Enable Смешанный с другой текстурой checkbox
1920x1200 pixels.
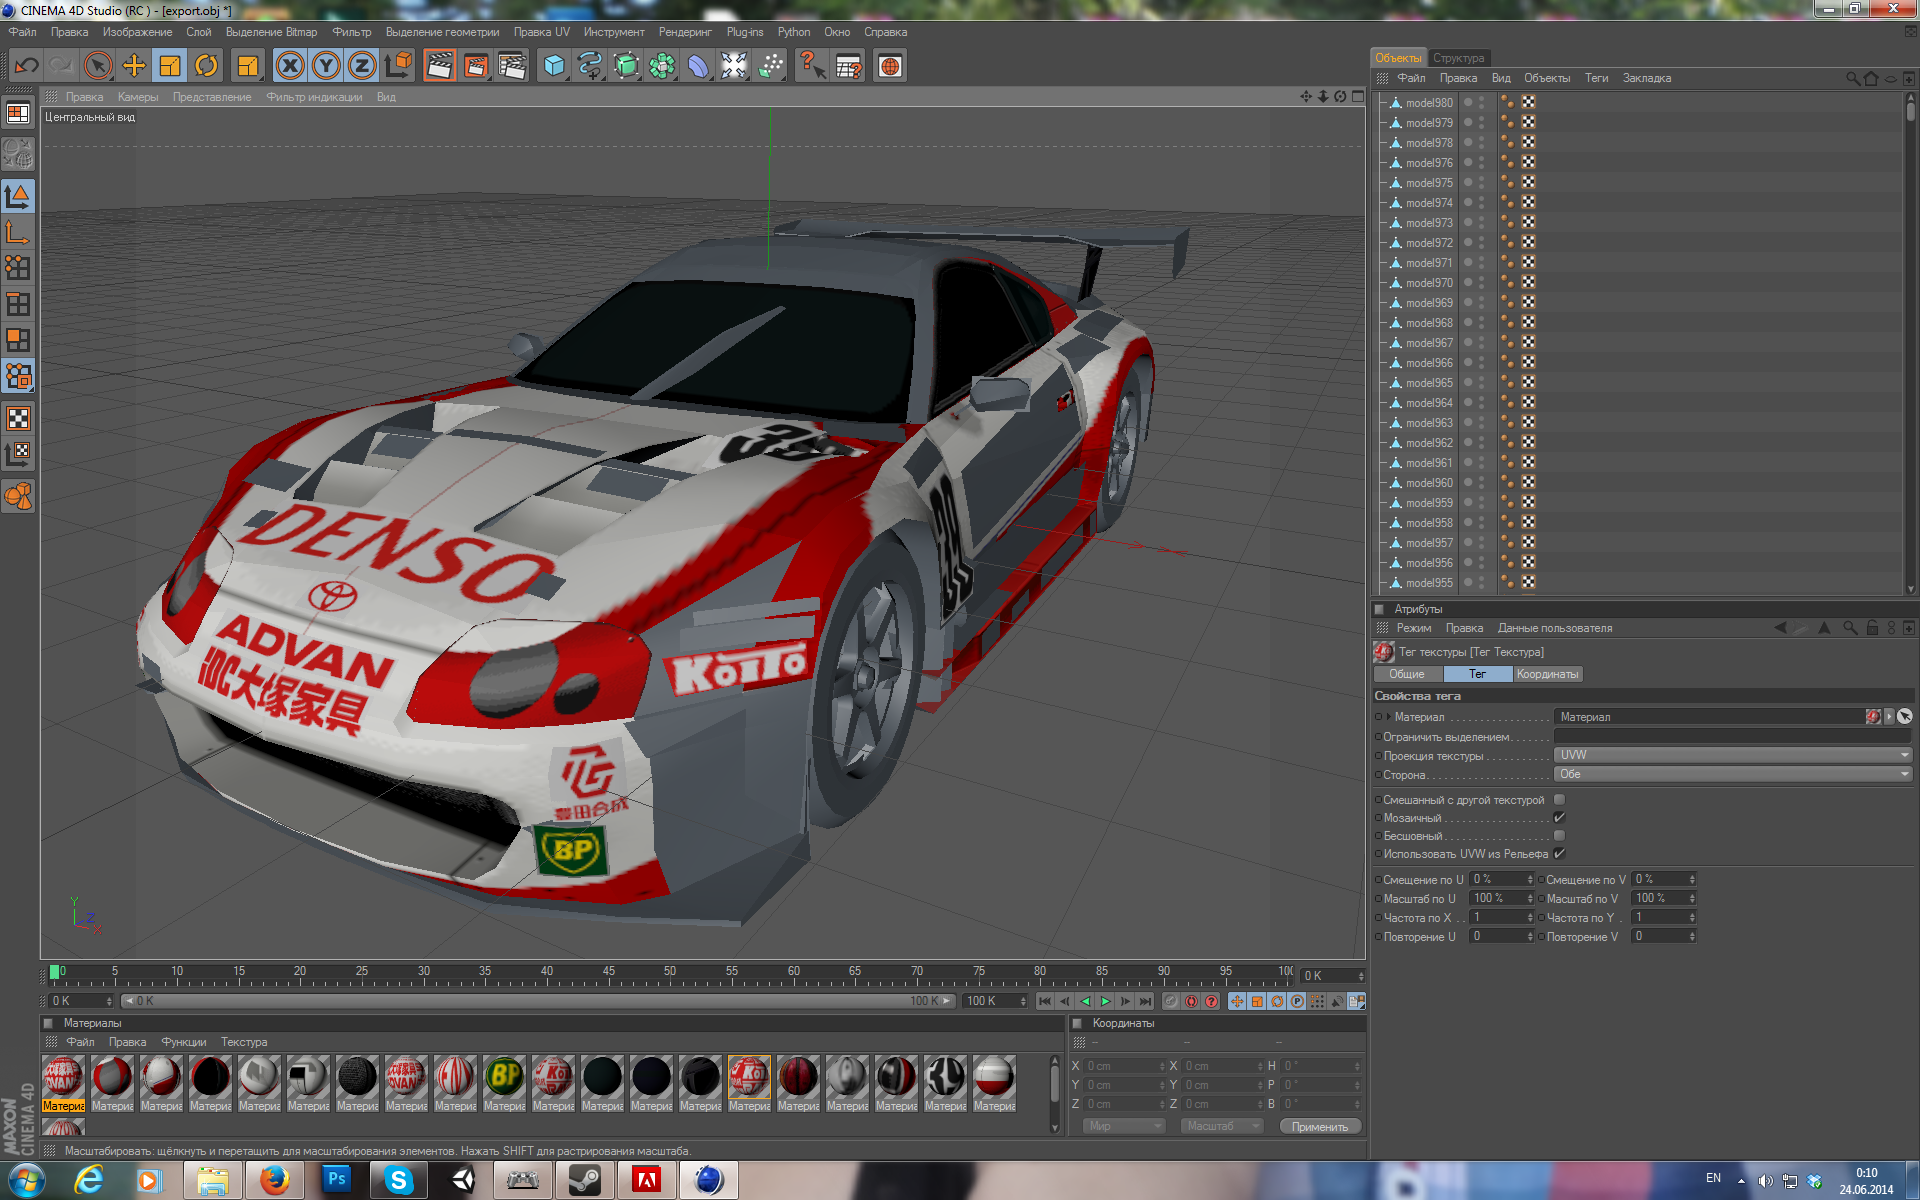tap(1559, 800)
